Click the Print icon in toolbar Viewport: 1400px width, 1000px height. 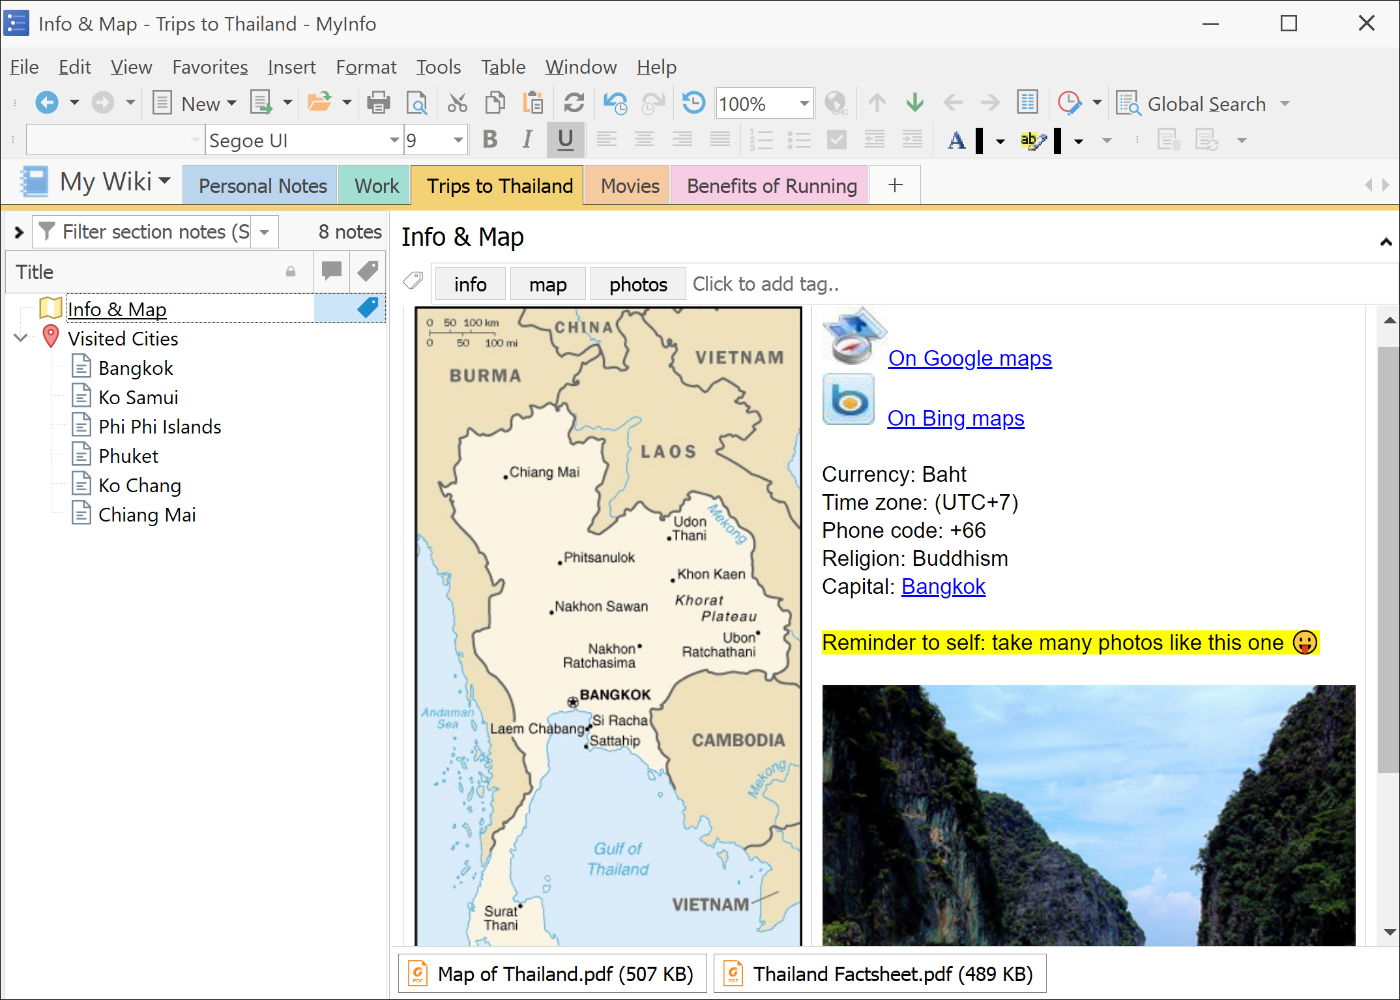(378, 103)
